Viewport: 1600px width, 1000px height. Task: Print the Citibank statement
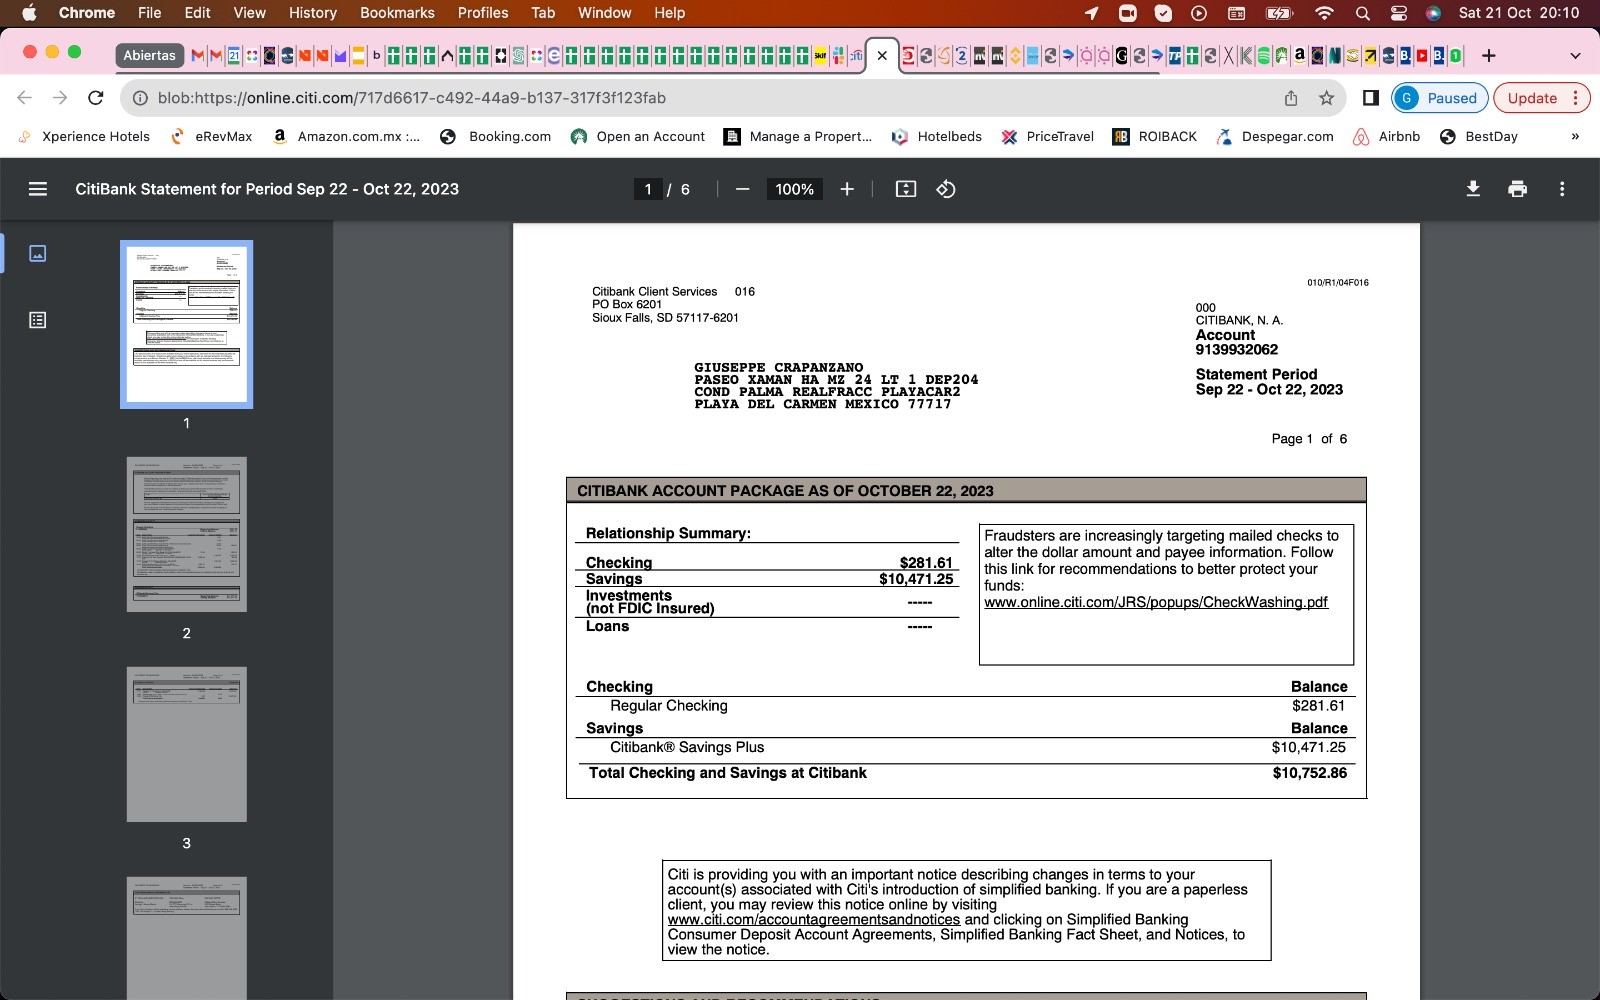[x=1517, y=189]
